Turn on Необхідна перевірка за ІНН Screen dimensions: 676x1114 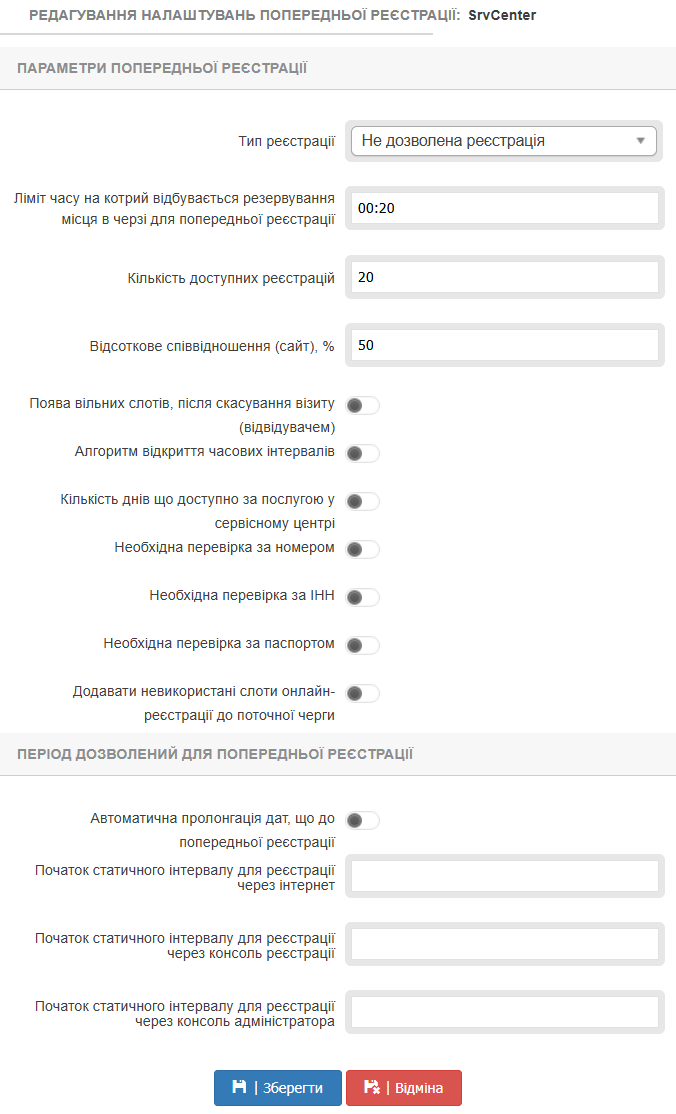[x=362, y=597]
